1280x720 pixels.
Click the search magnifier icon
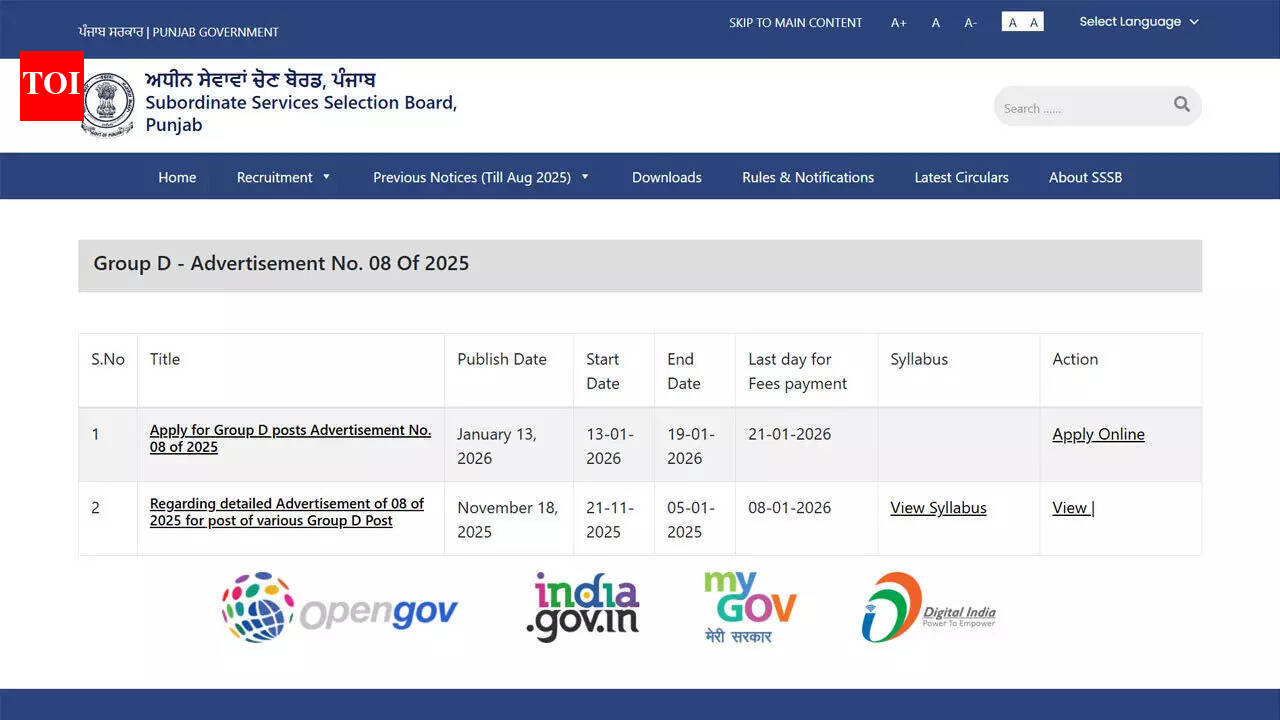pyautogui.click(x=1182, y=104)
